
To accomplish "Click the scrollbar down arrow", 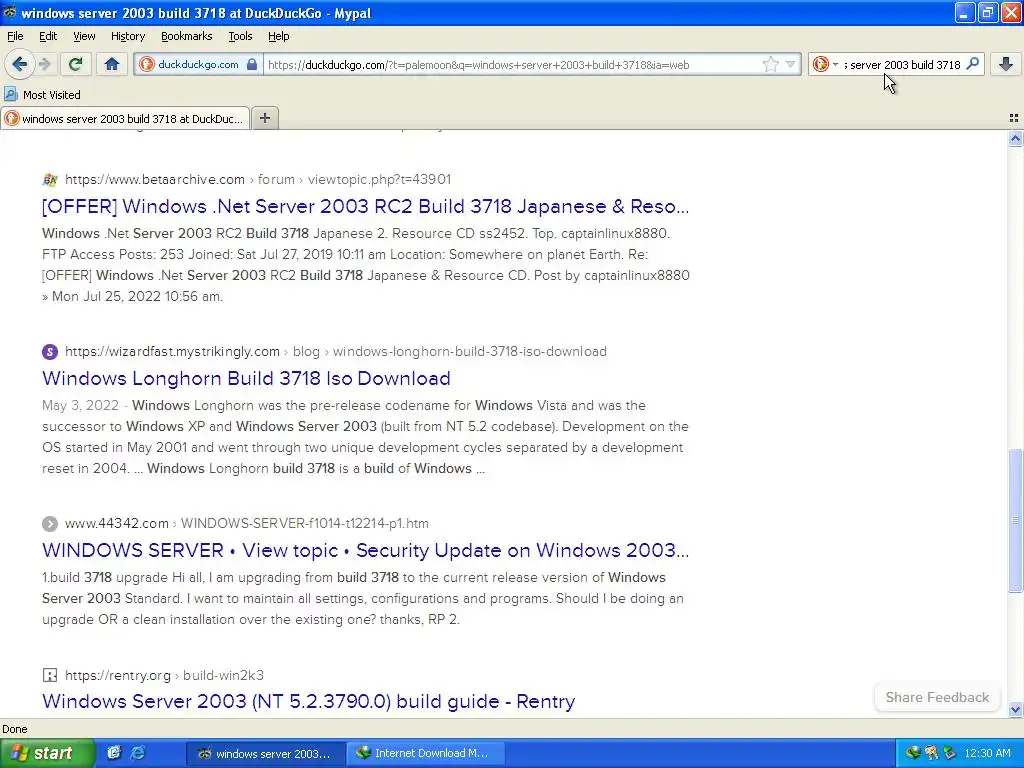I will point(1015,709).
